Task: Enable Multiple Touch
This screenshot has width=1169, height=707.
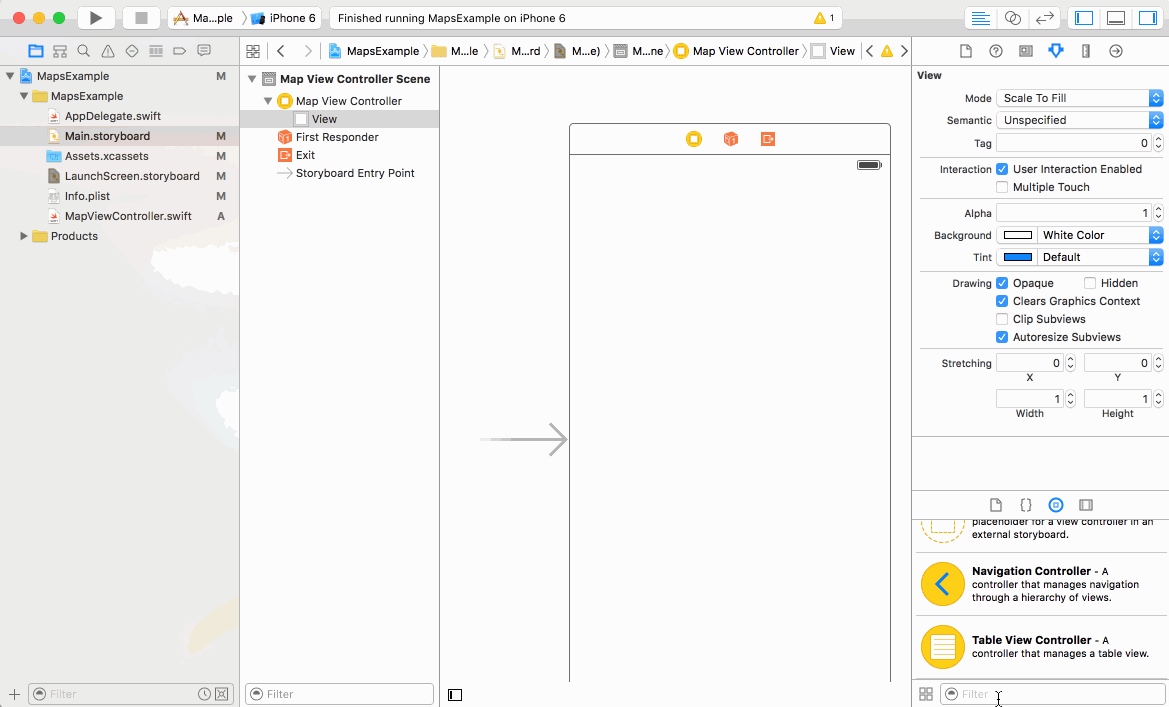Action: click(1002, 187)
